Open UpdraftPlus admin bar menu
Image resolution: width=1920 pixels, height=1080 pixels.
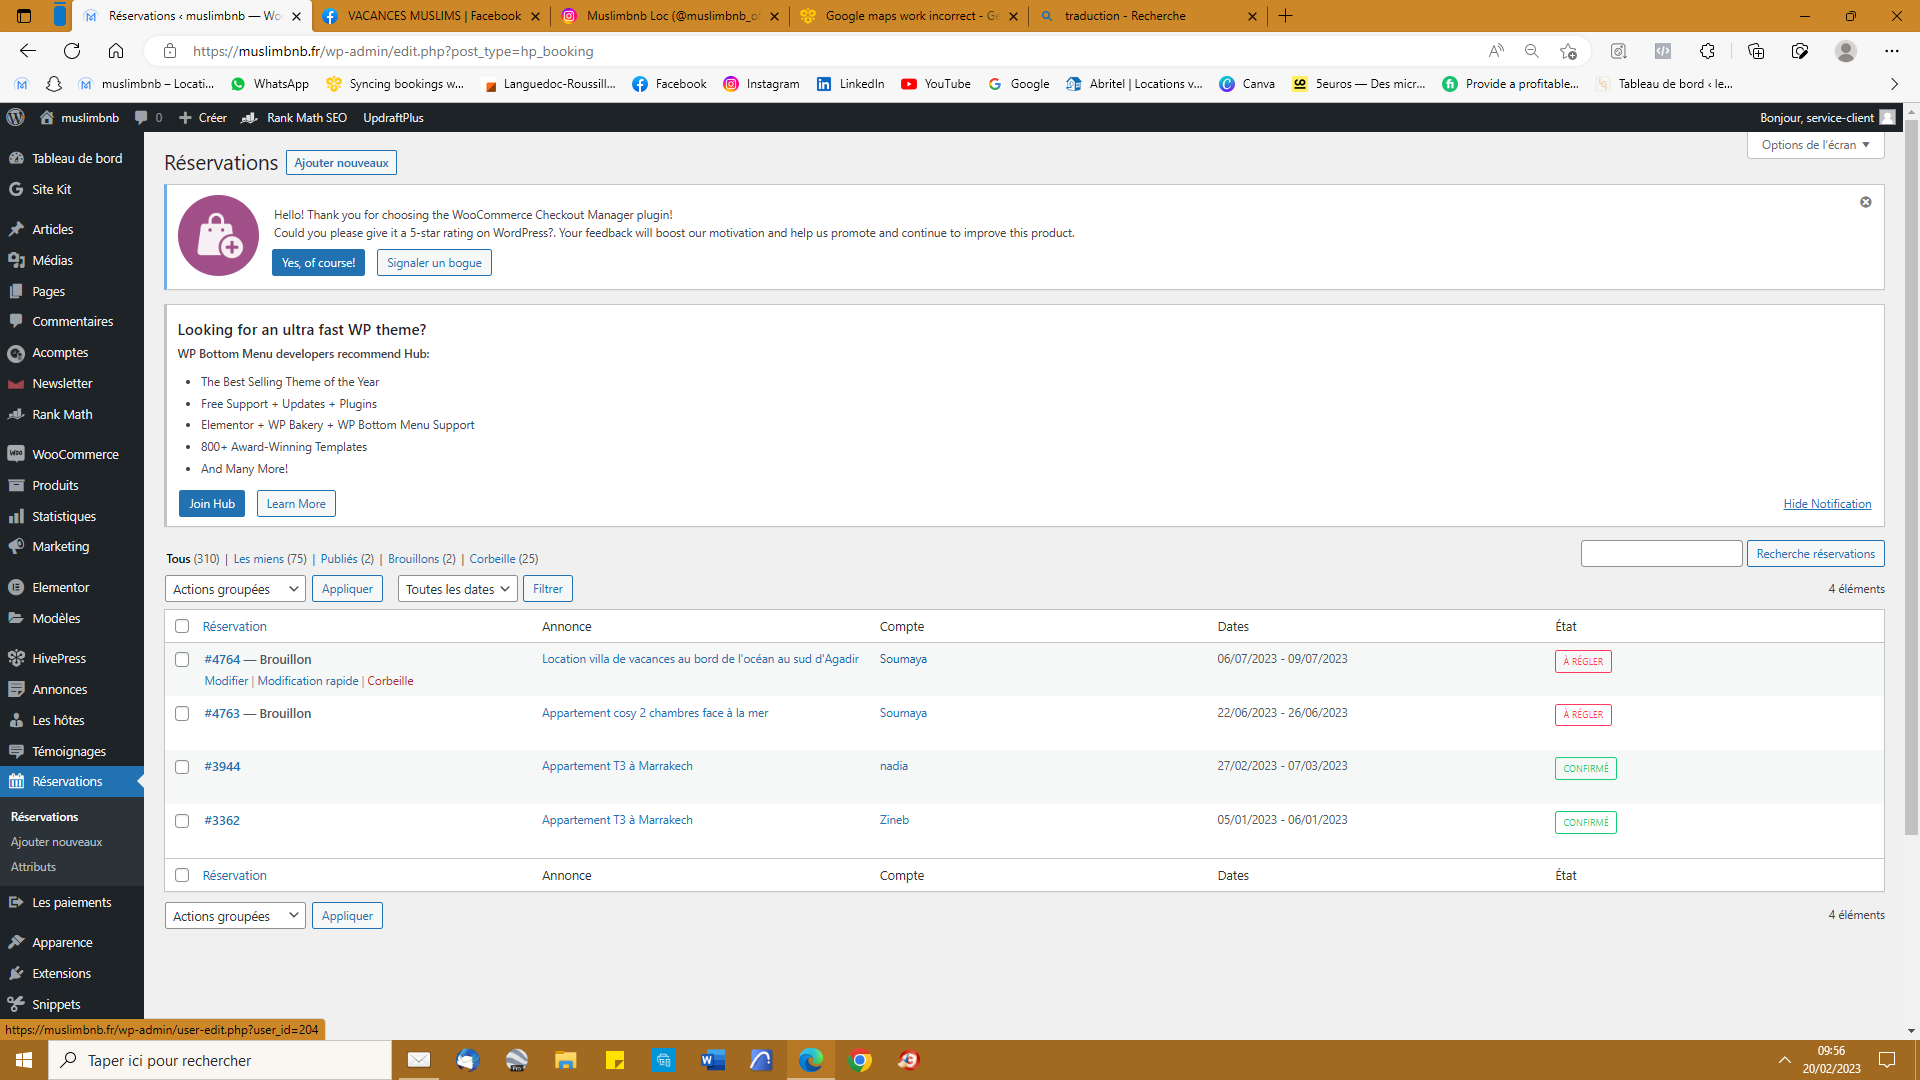pyautogui.click(x=393, y=117)
